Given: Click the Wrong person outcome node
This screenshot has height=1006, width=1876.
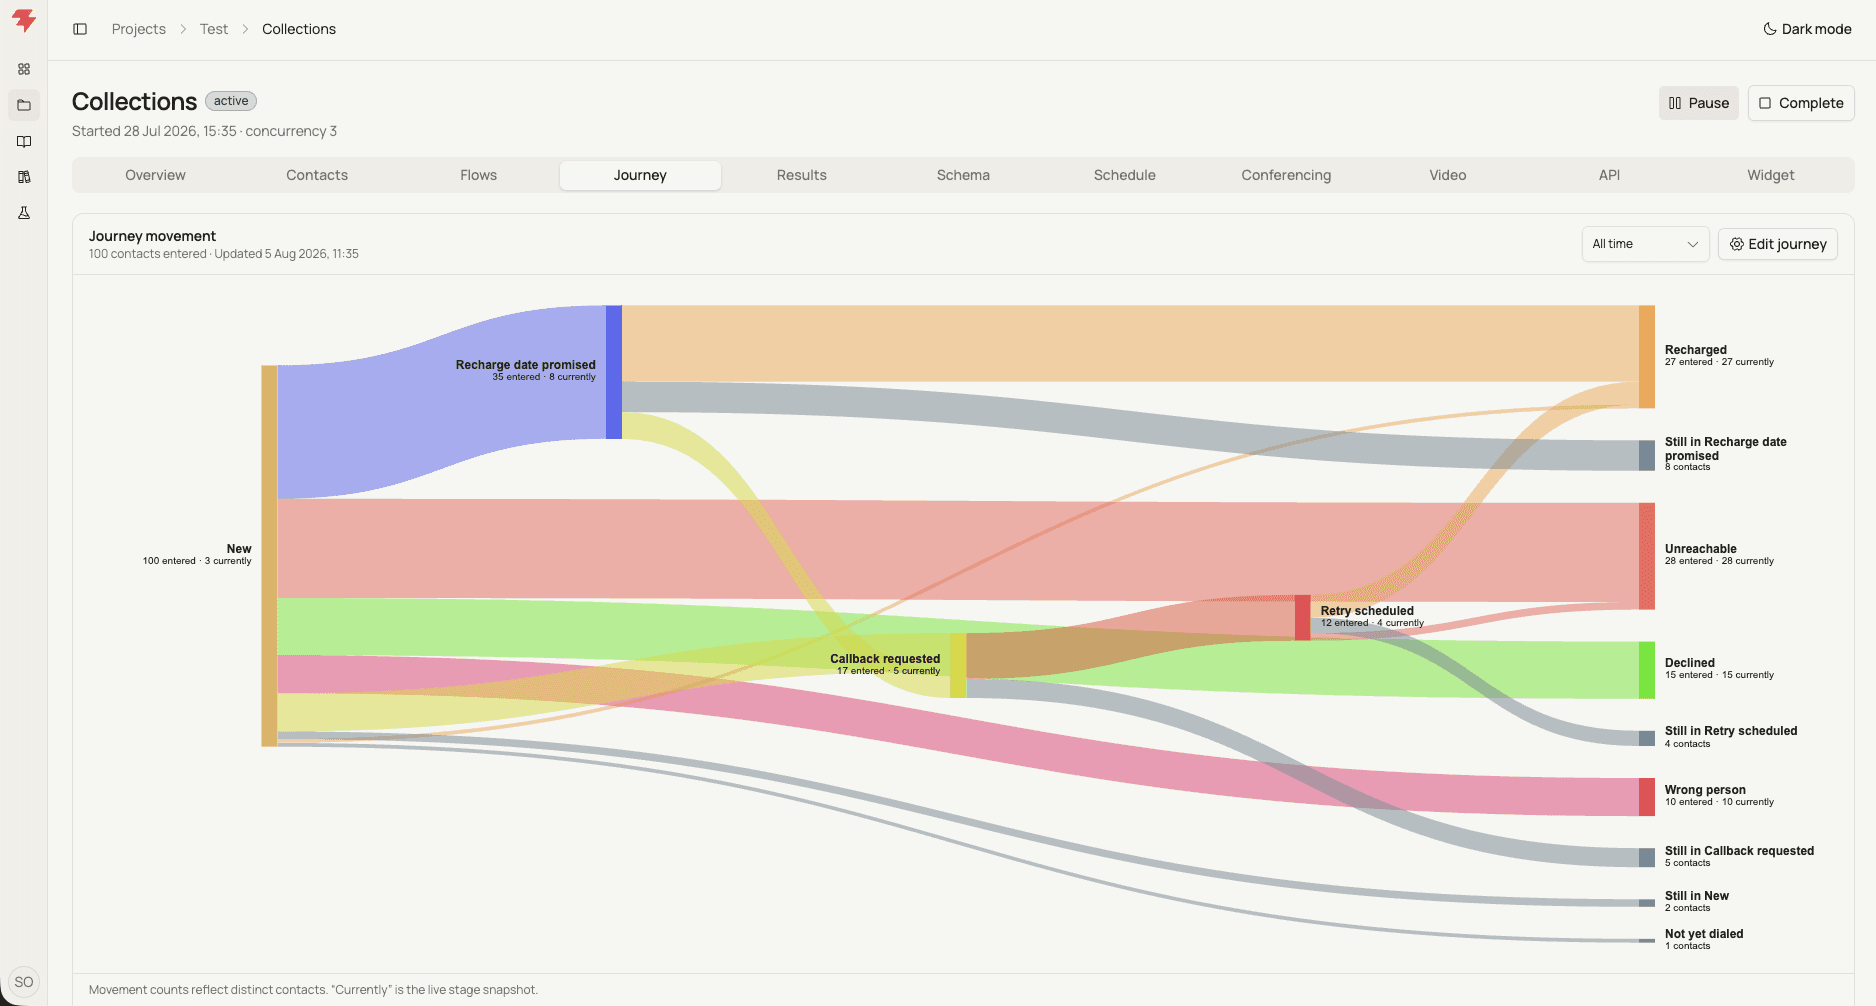Looking at the screenshot, I should click(1646, 797).
